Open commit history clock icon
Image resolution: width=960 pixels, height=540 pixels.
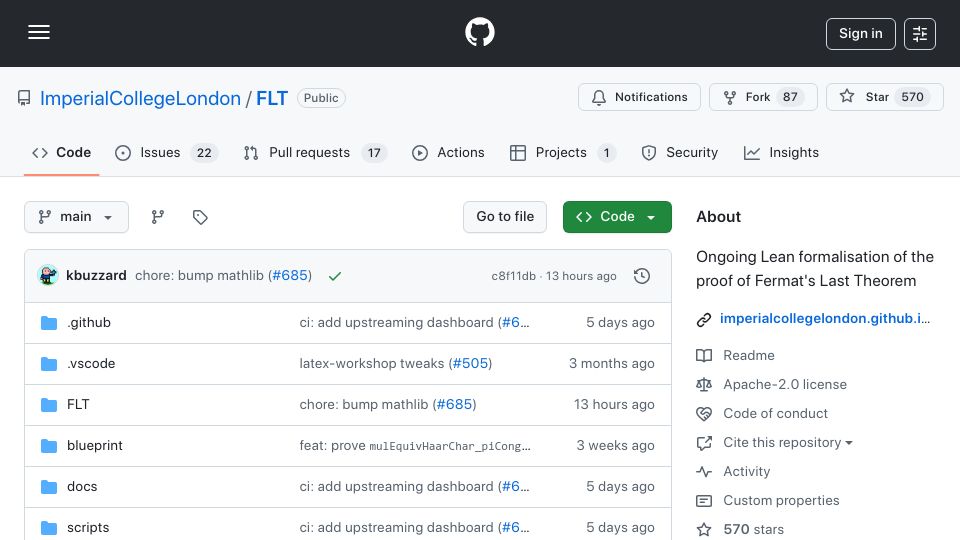pos(642,276)
